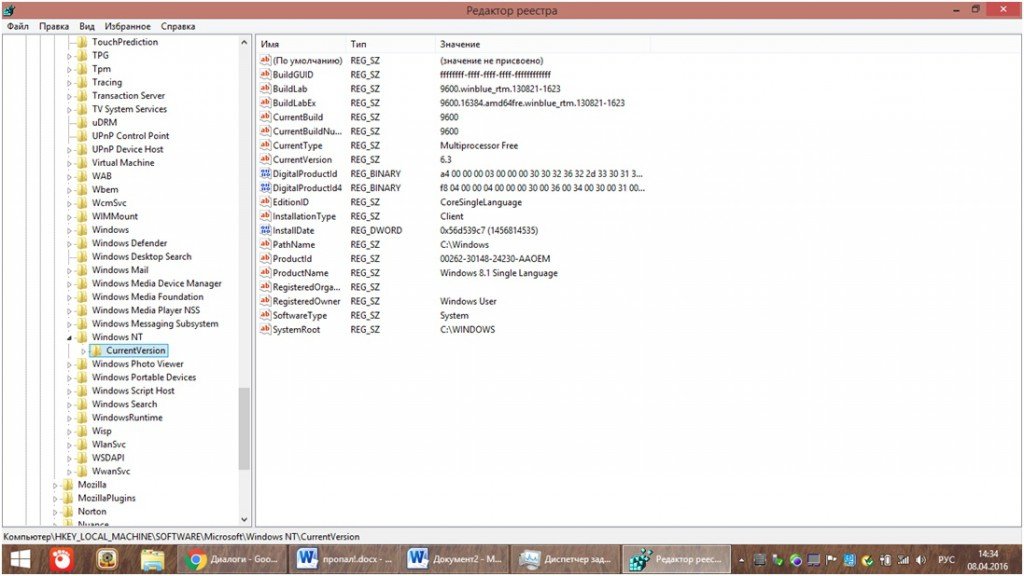Click the folder icon beside Norton
Image resolution: width=1024 pixels, height=576 pixels.
point(67,511)
